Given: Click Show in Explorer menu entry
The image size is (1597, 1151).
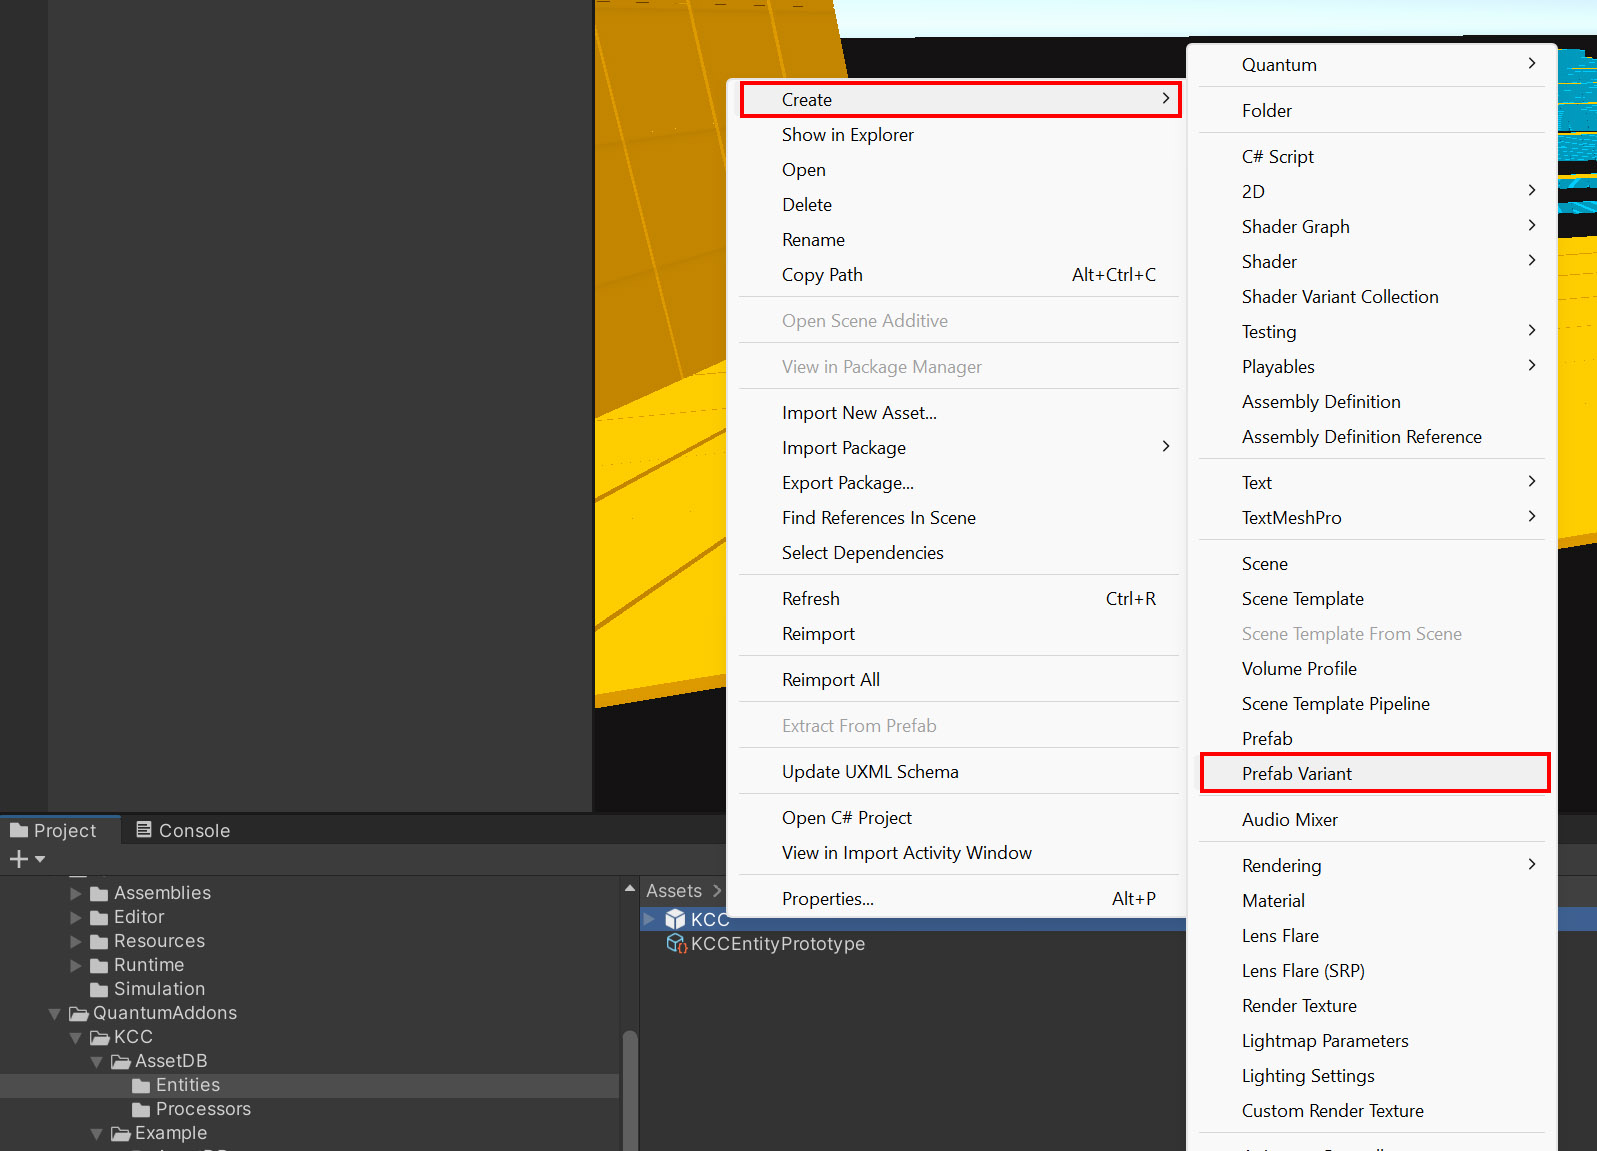Looking at the screenshot, I should [x=847, y=135].
